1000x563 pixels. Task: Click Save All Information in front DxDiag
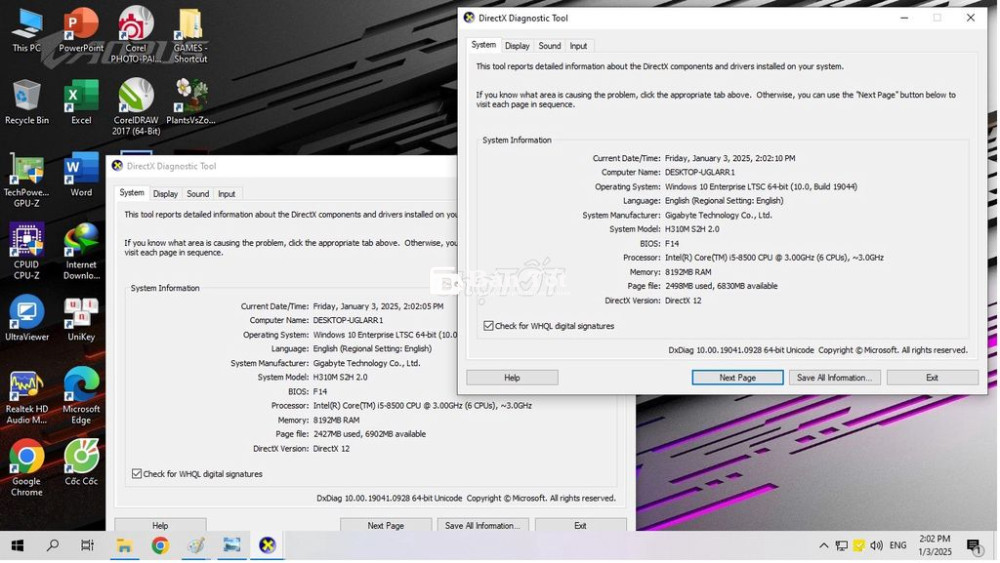834,378
